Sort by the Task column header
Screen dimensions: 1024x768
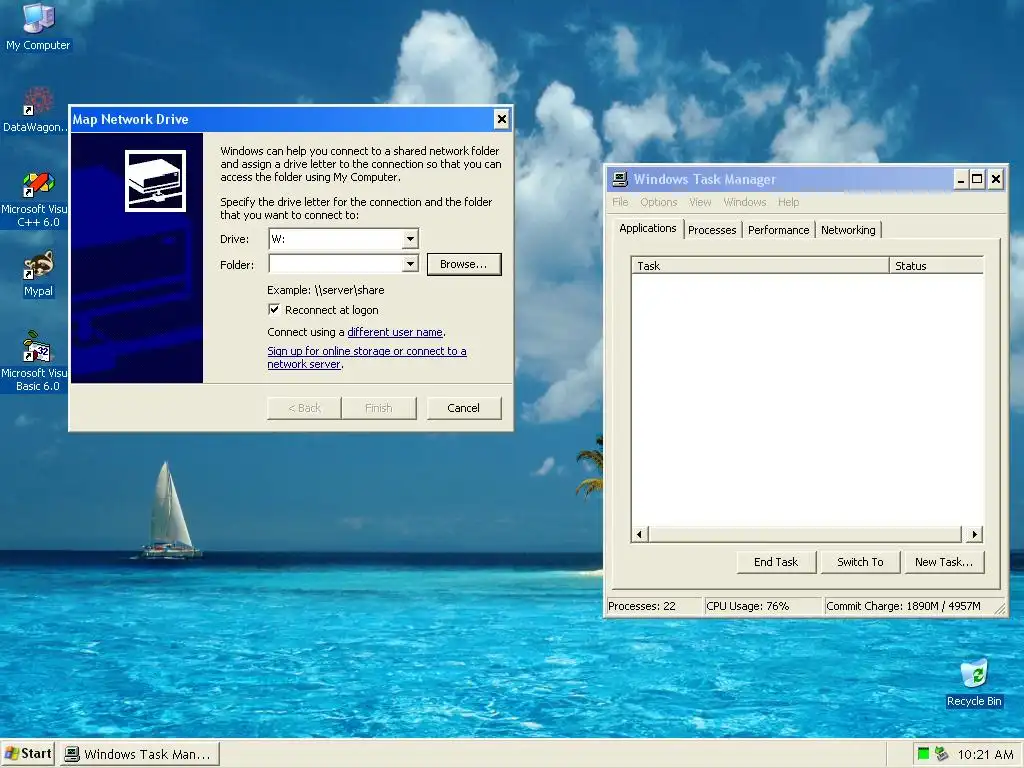[x=760, y=265]
